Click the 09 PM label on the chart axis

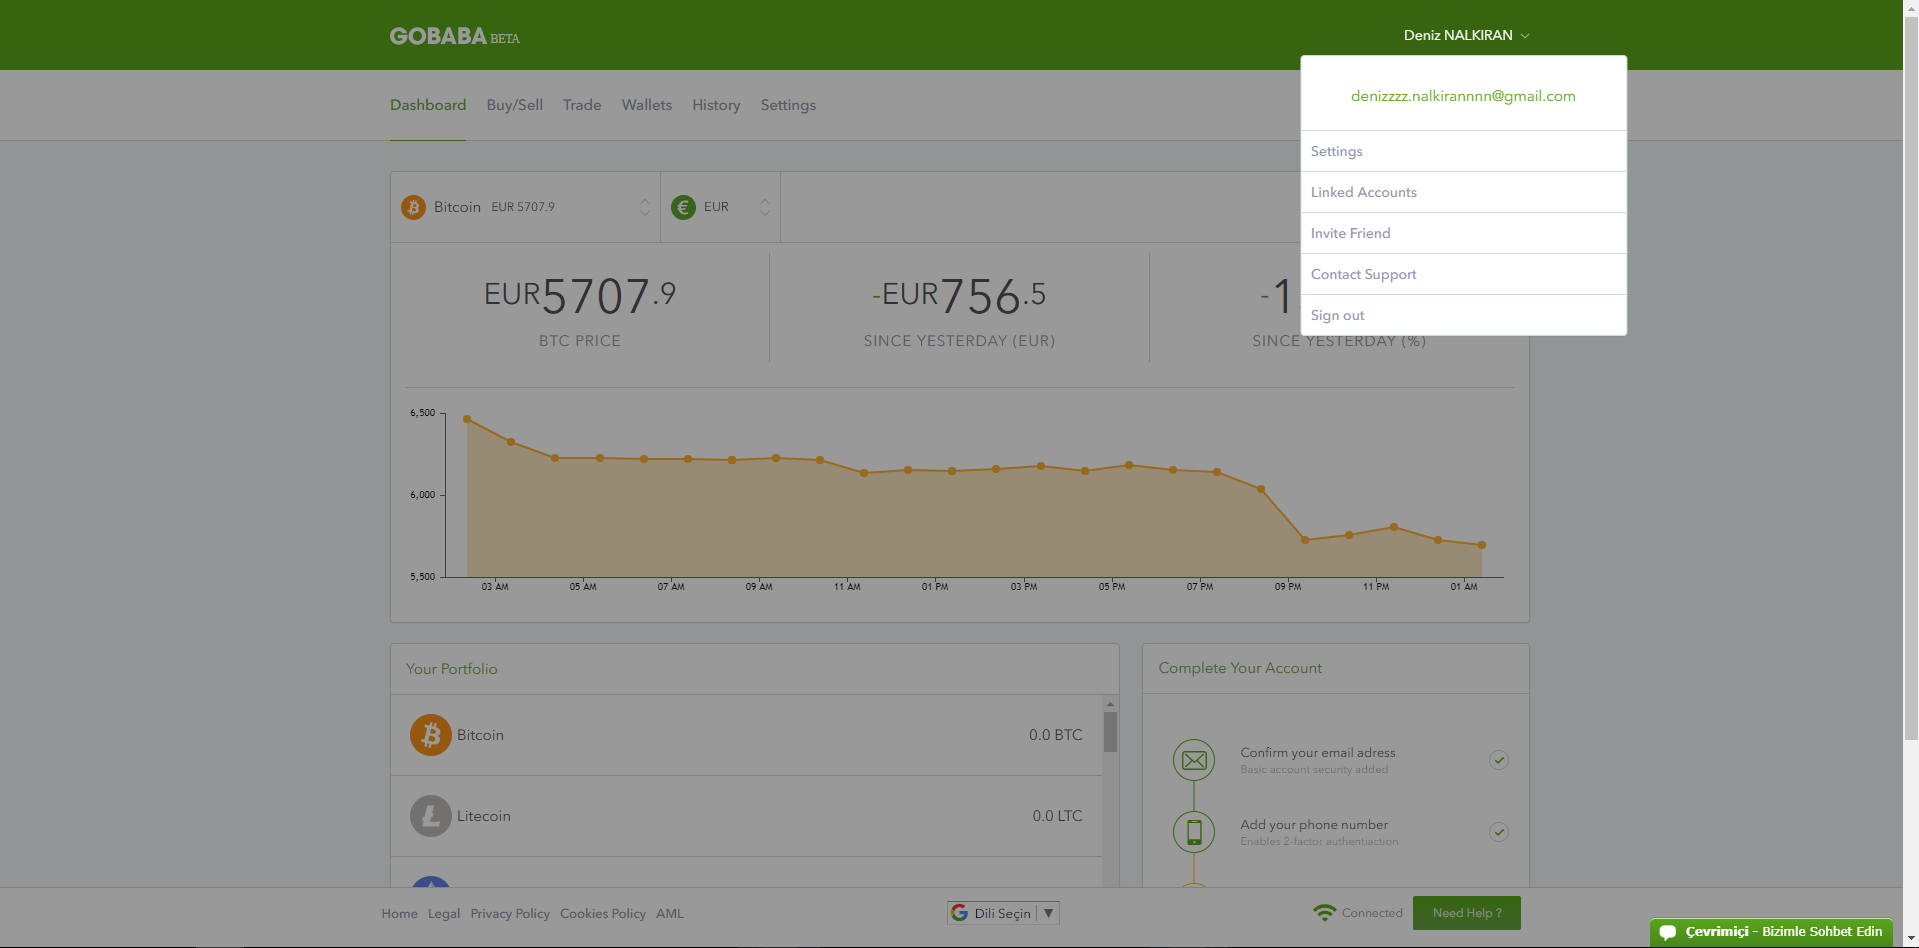click(1288, 587)
